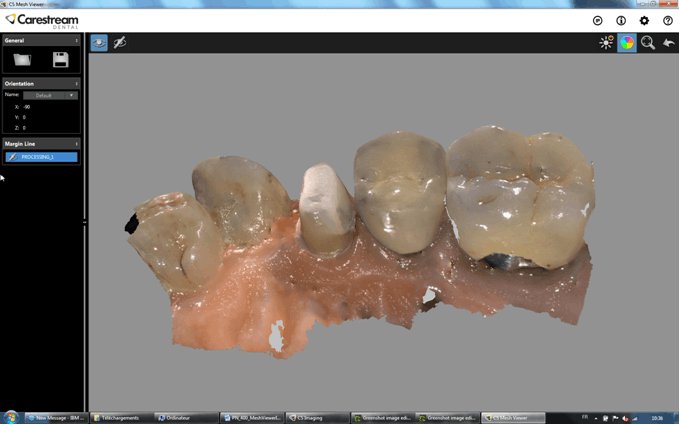Open settings with the gear icon

(x=644, y=20)
